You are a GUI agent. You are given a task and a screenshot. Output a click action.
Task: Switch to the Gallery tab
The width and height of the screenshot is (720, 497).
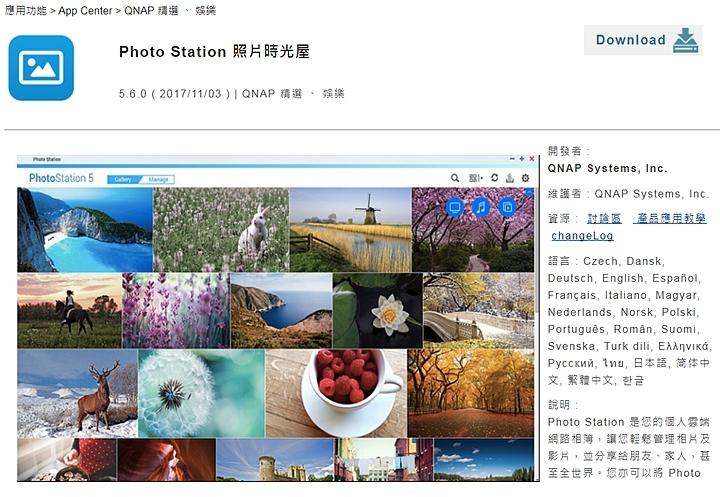click(123, 180)
